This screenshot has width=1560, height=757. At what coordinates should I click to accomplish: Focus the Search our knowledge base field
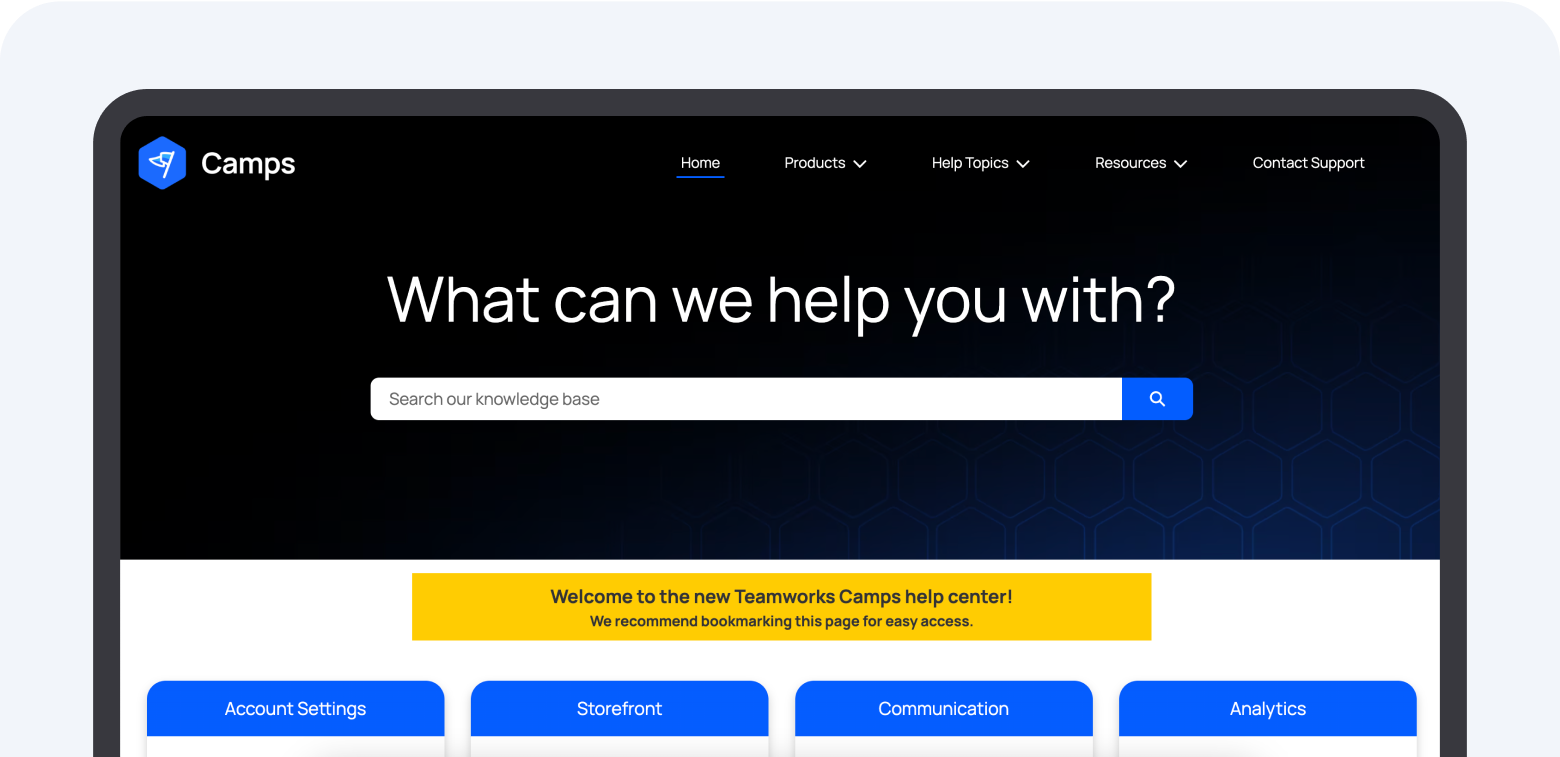click(x=745, y=399)
